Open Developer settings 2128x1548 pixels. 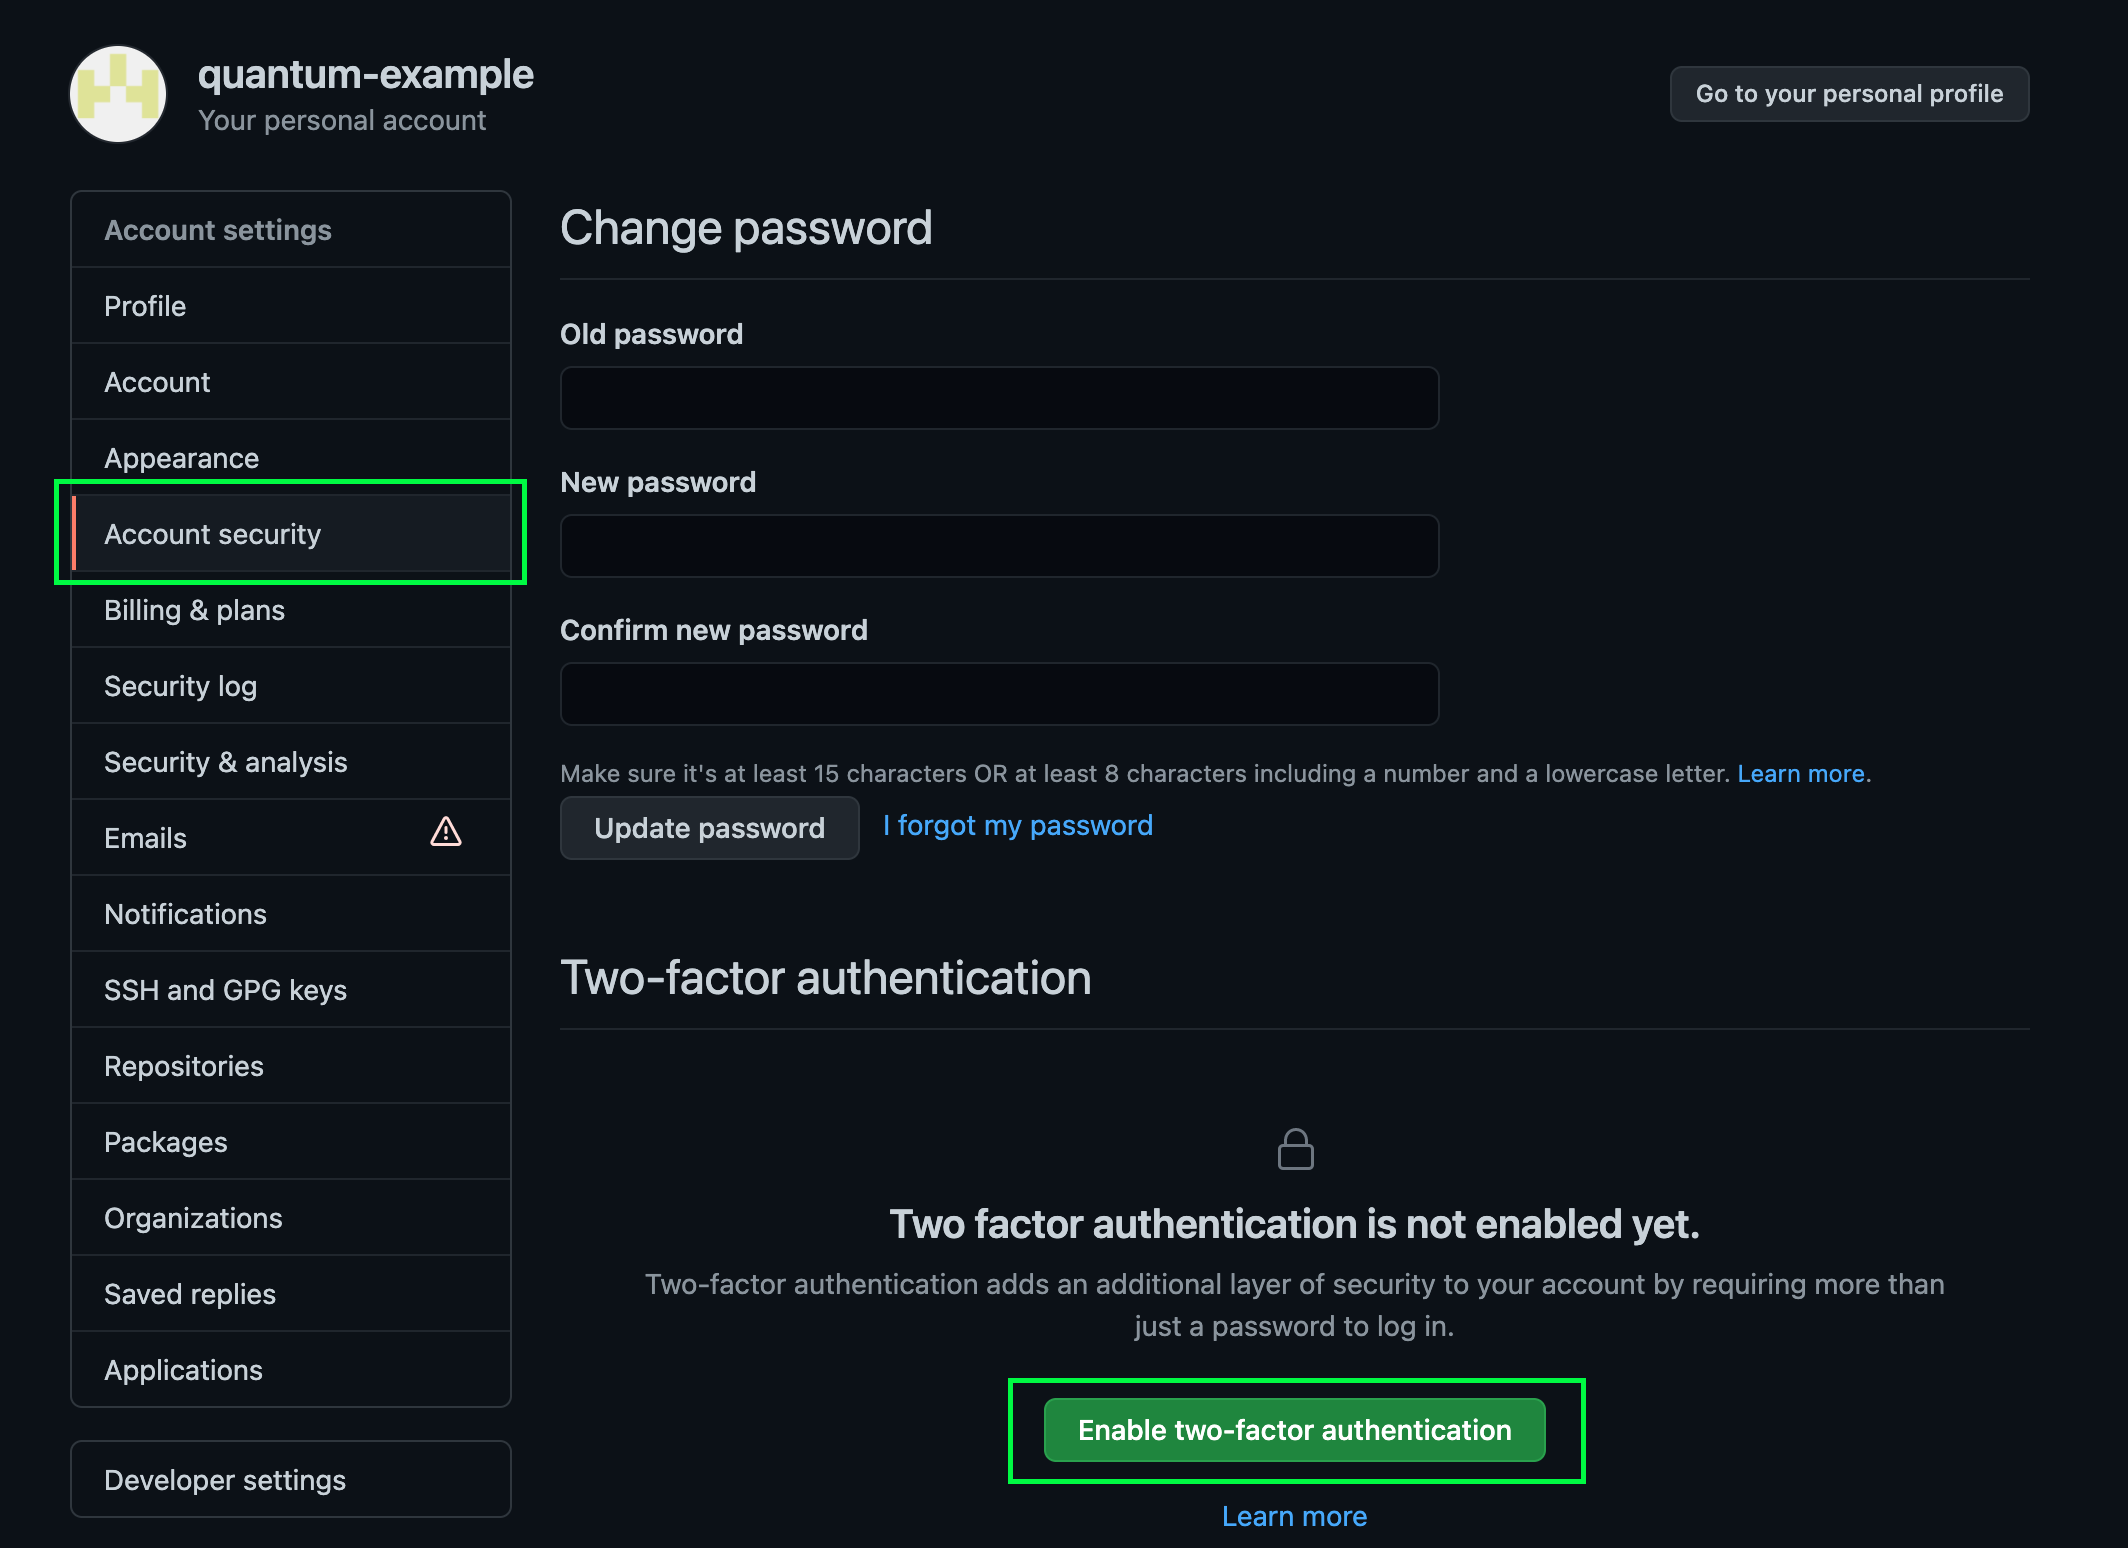click(x=225, y=1480)
